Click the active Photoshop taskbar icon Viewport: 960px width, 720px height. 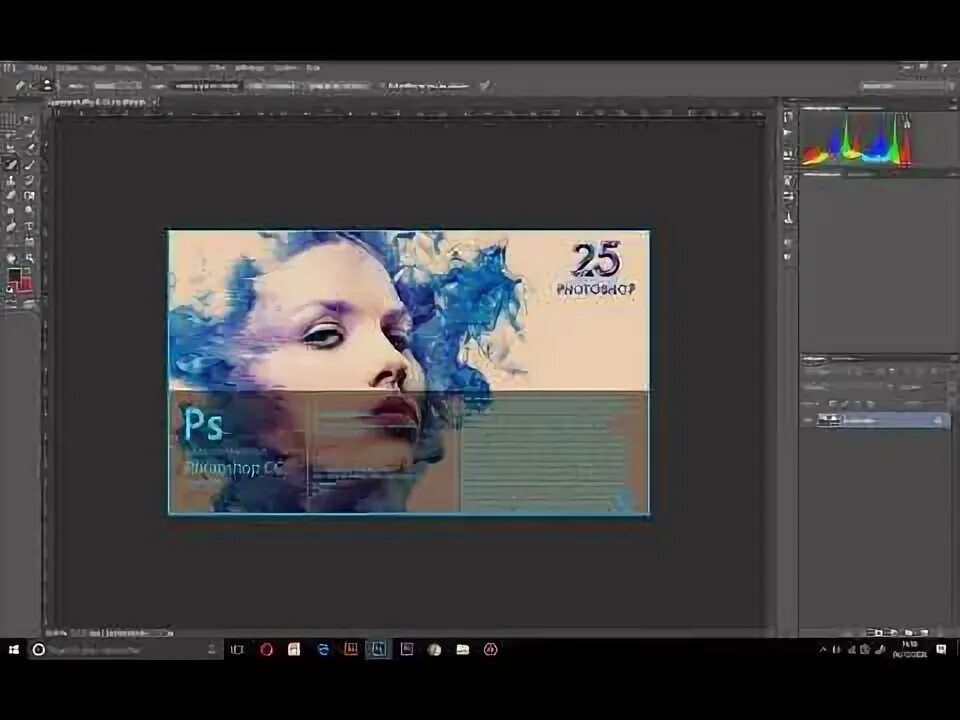tap(378, 649)
